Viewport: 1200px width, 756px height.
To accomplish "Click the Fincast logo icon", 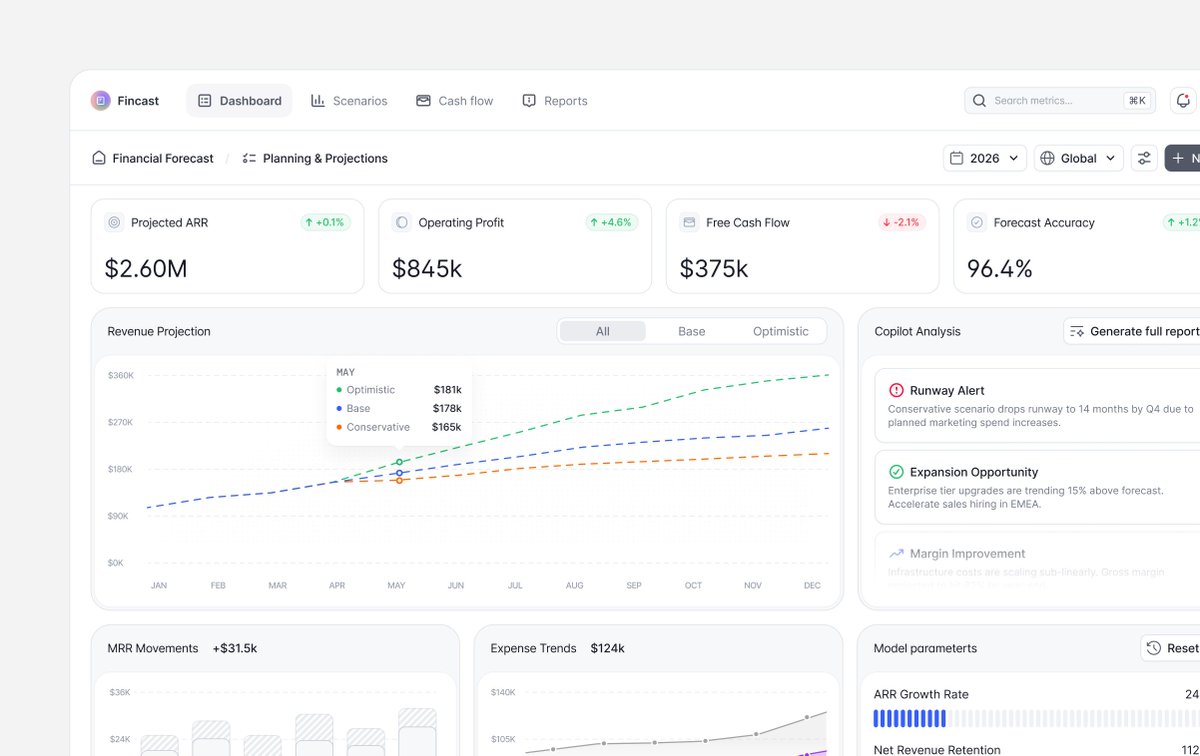I will pyautogui.click(x=100, y=100).
